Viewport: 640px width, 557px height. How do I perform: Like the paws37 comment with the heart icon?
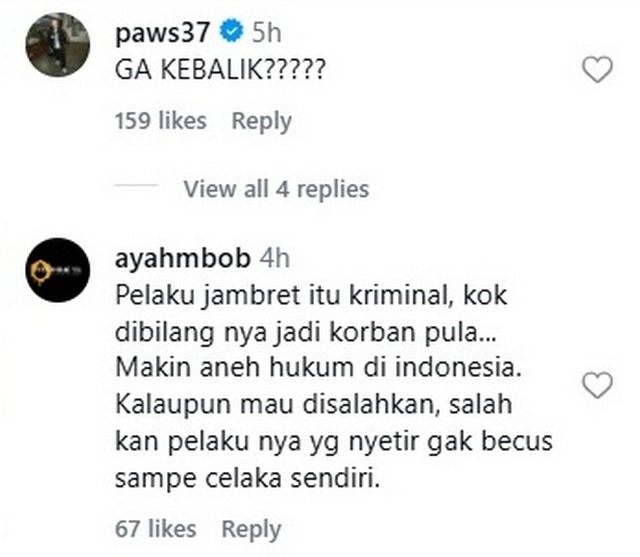(597, 70)
